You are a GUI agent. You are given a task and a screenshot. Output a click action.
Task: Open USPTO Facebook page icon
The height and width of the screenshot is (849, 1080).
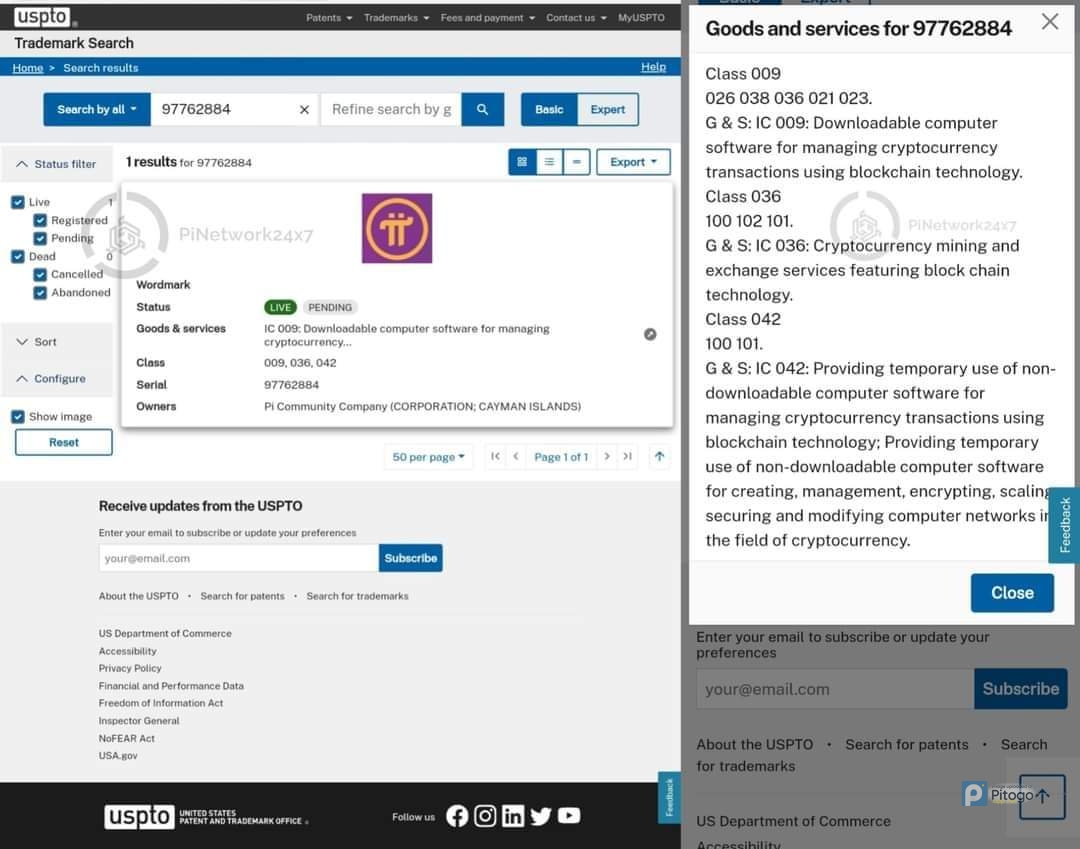457,816
